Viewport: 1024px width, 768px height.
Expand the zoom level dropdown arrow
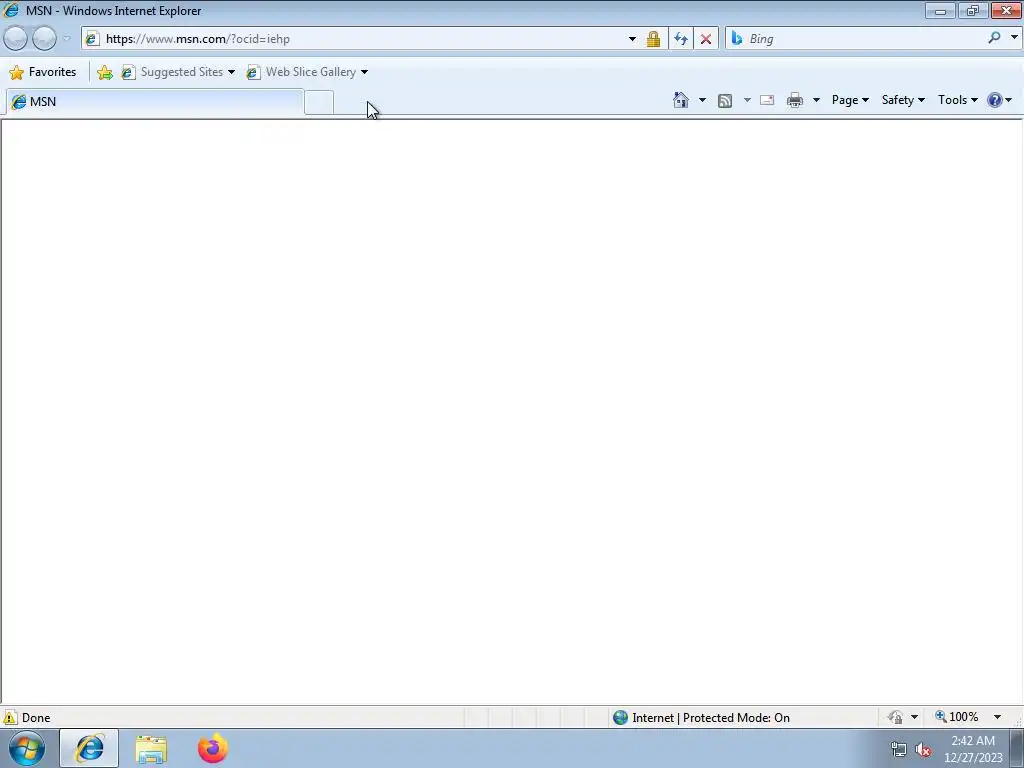point(997,717)
